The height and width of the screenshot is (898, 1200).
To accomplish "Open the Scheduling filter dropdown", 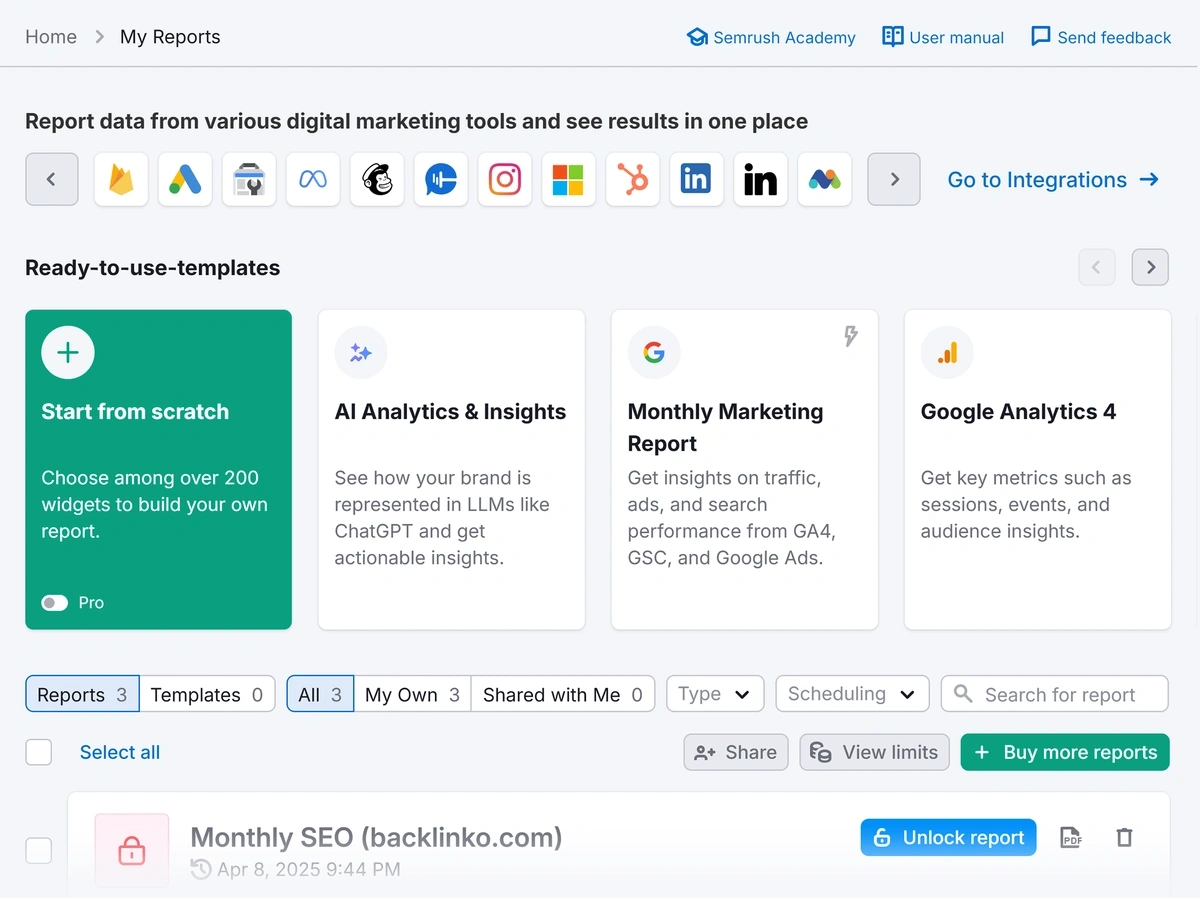I will (x=852, y=694).
